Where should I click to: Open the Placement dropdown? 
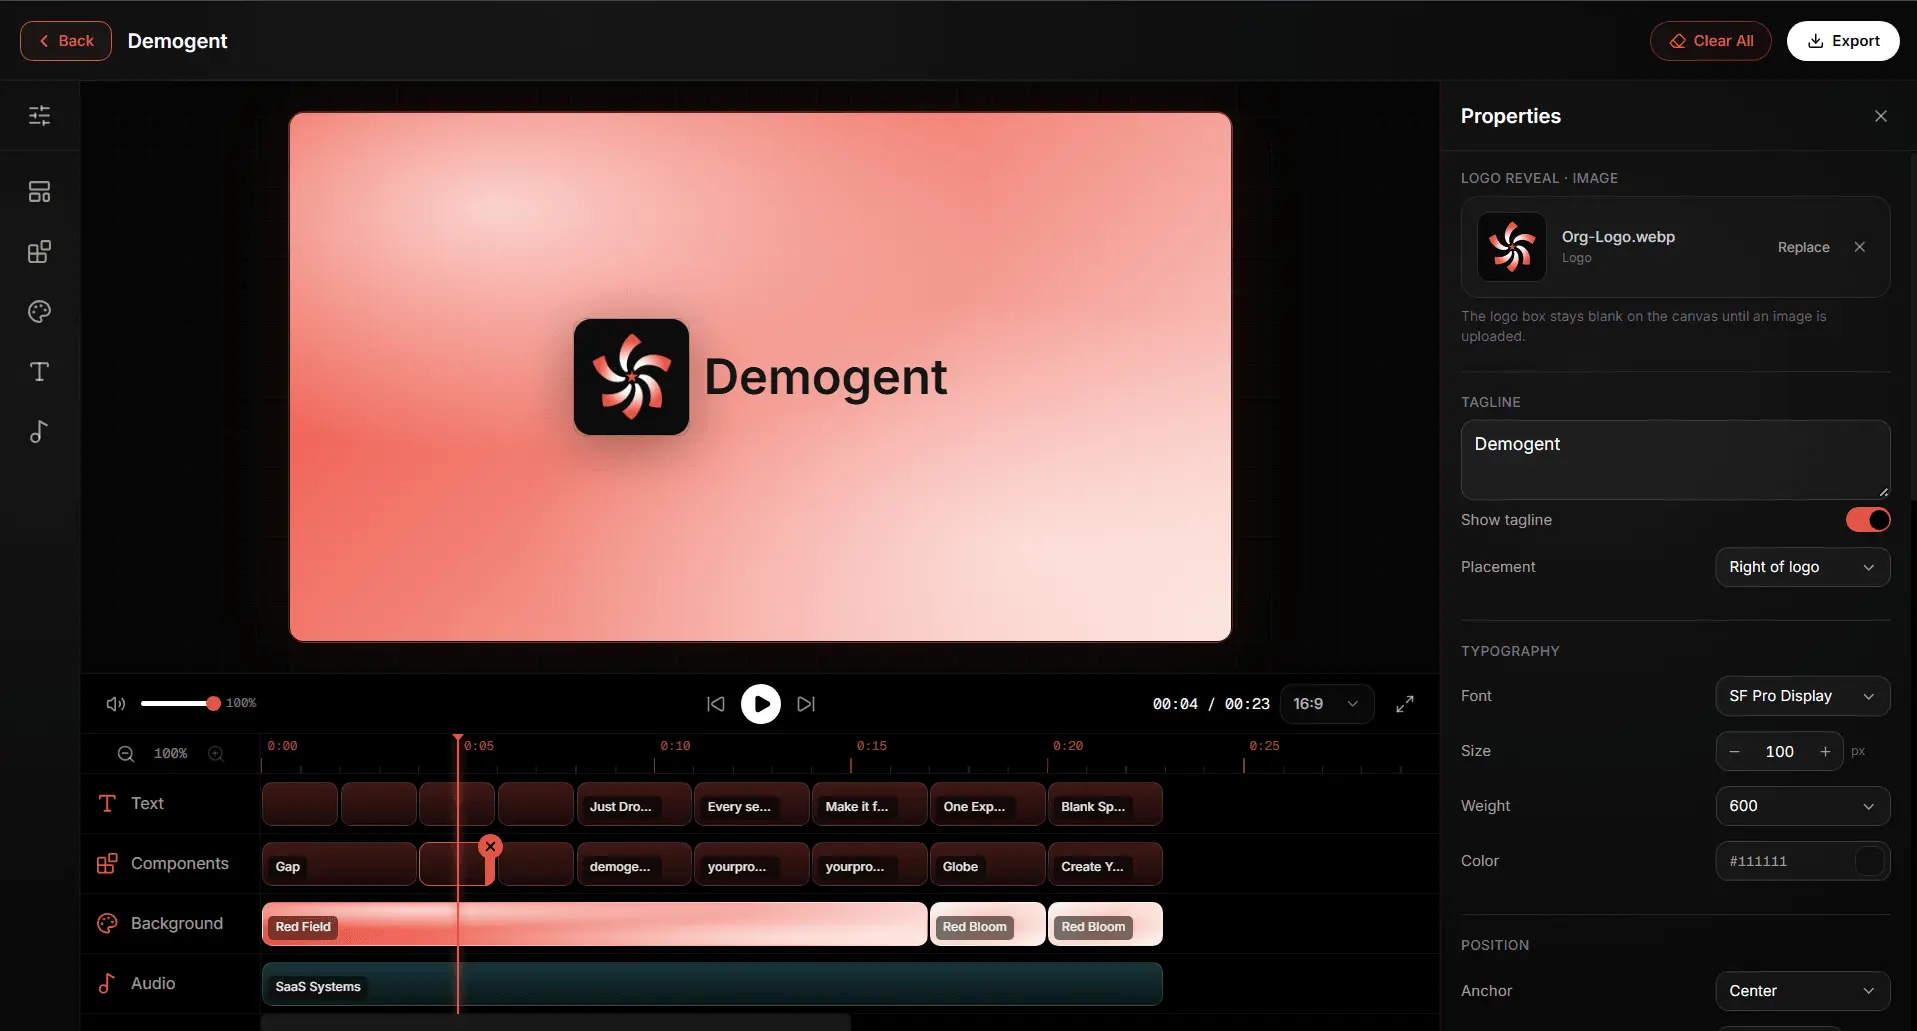click(1803, 567)
